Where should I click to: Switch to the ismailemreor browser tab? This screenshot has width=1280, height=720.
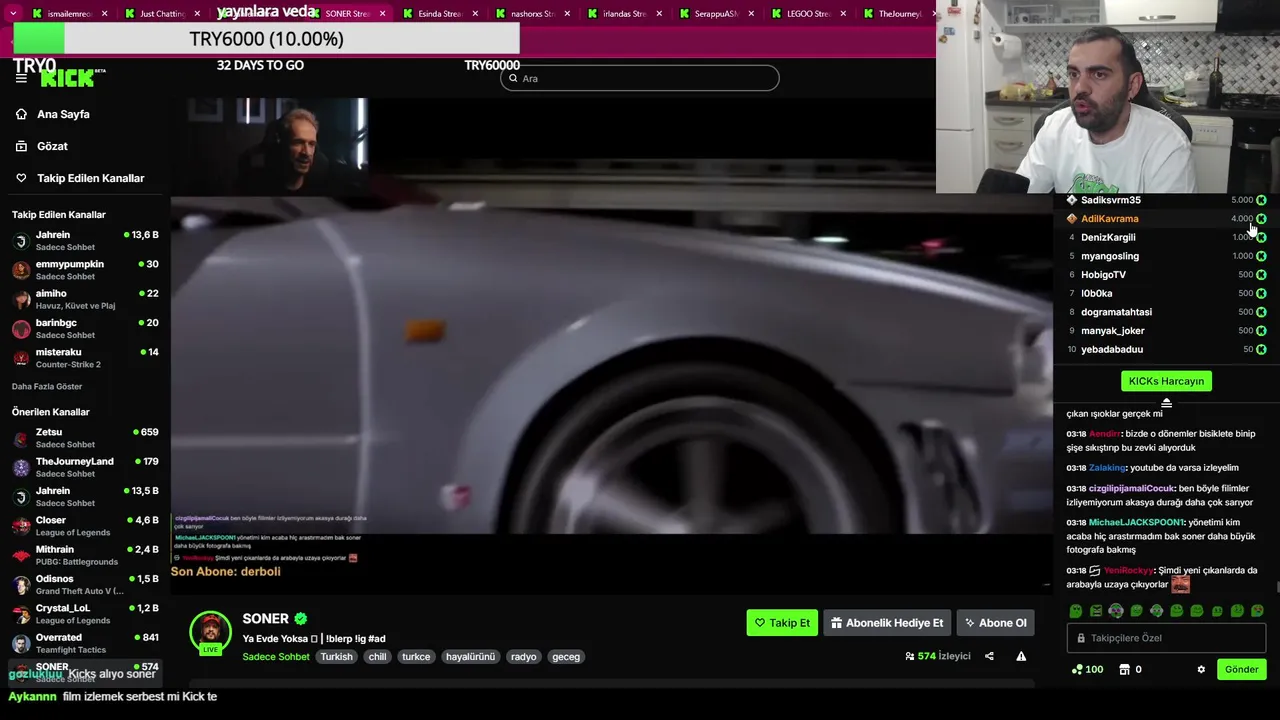pos(70,14)
